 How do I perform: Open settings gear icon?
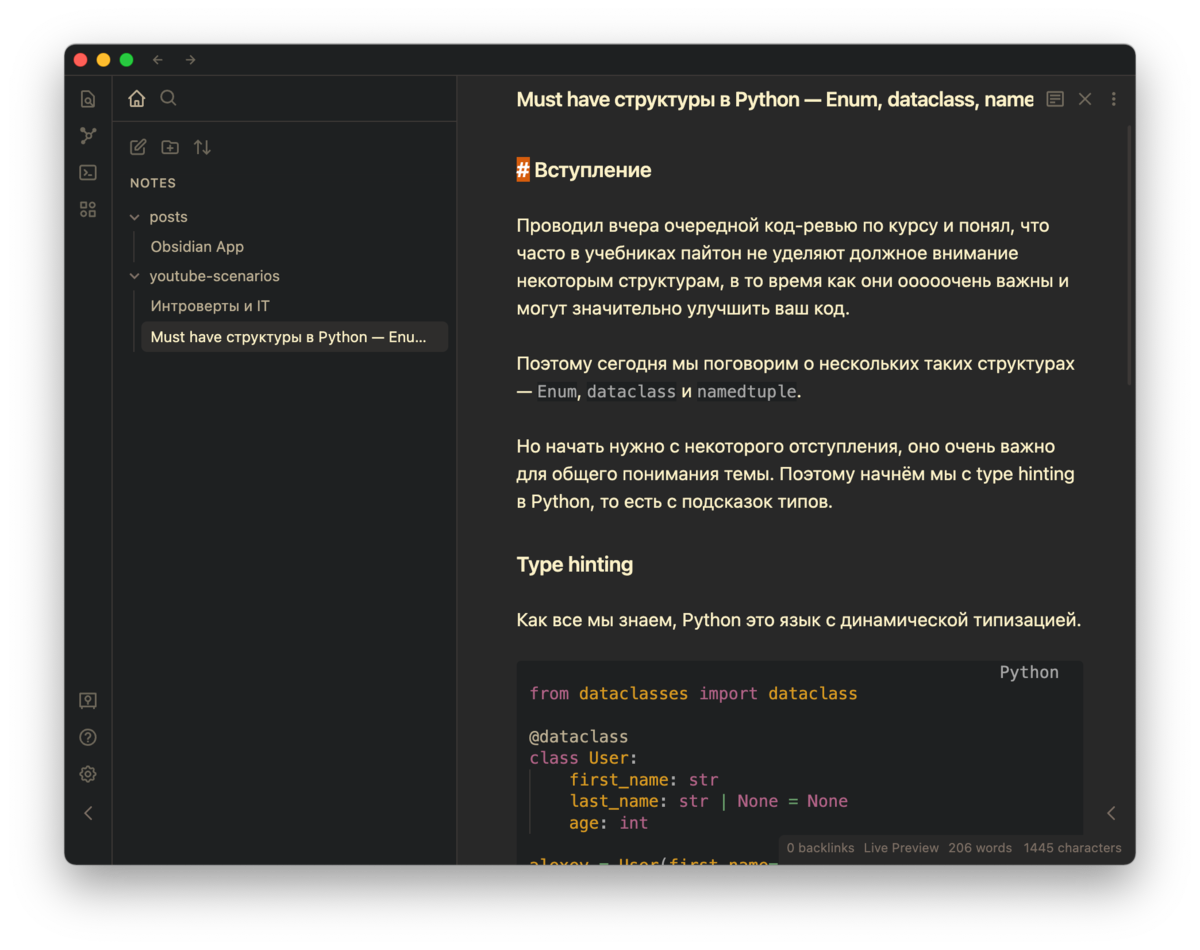point(88,774)
